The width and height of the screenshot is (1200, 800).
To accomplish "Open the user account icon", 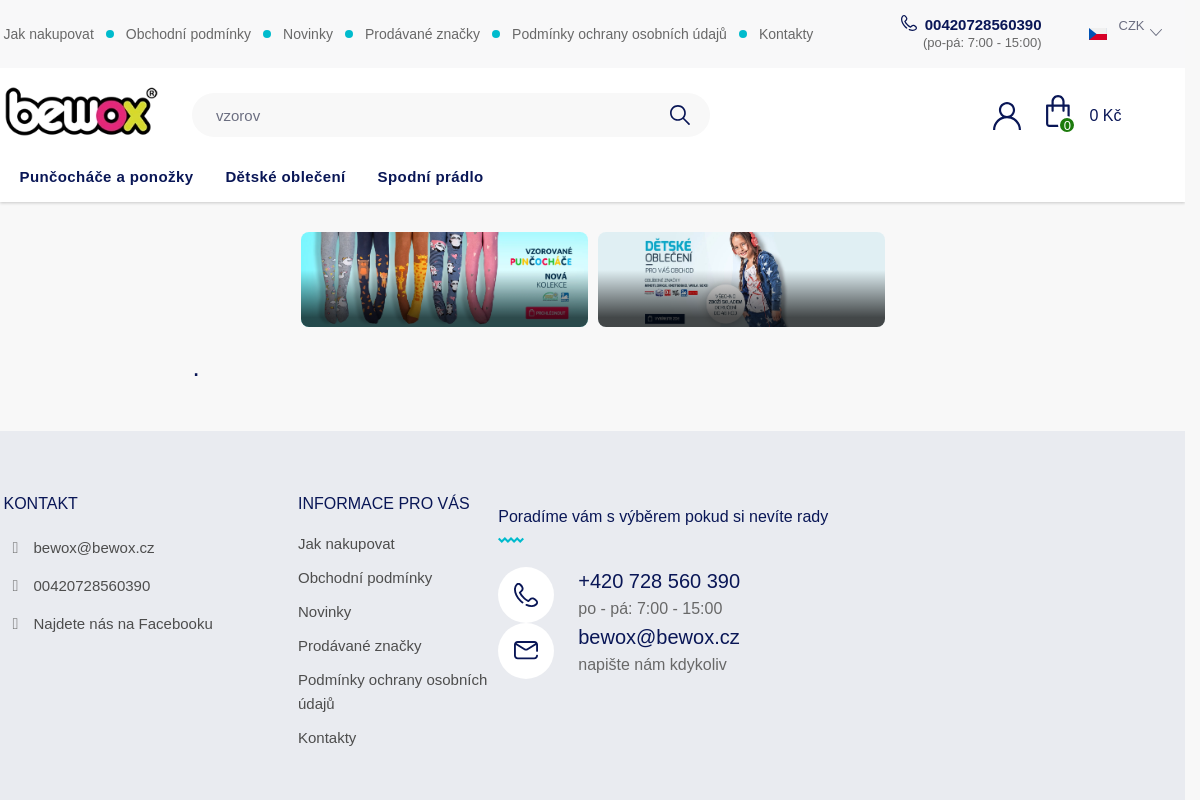I will 1006,116.
